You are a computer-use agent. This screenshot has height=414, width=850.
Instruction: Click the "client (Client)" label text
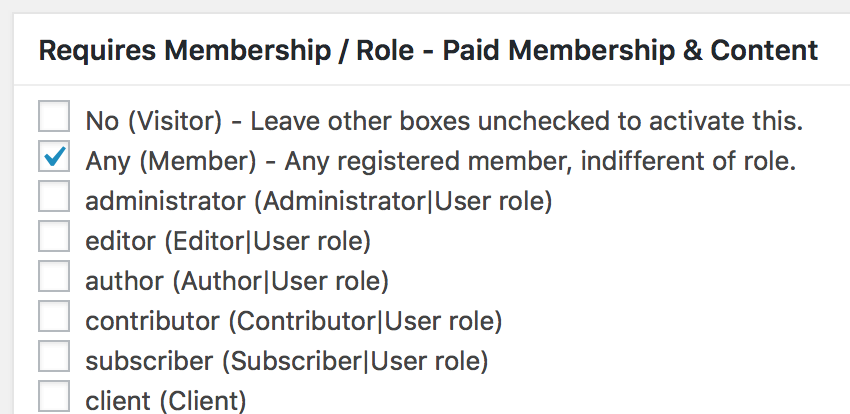coord(166,401)
